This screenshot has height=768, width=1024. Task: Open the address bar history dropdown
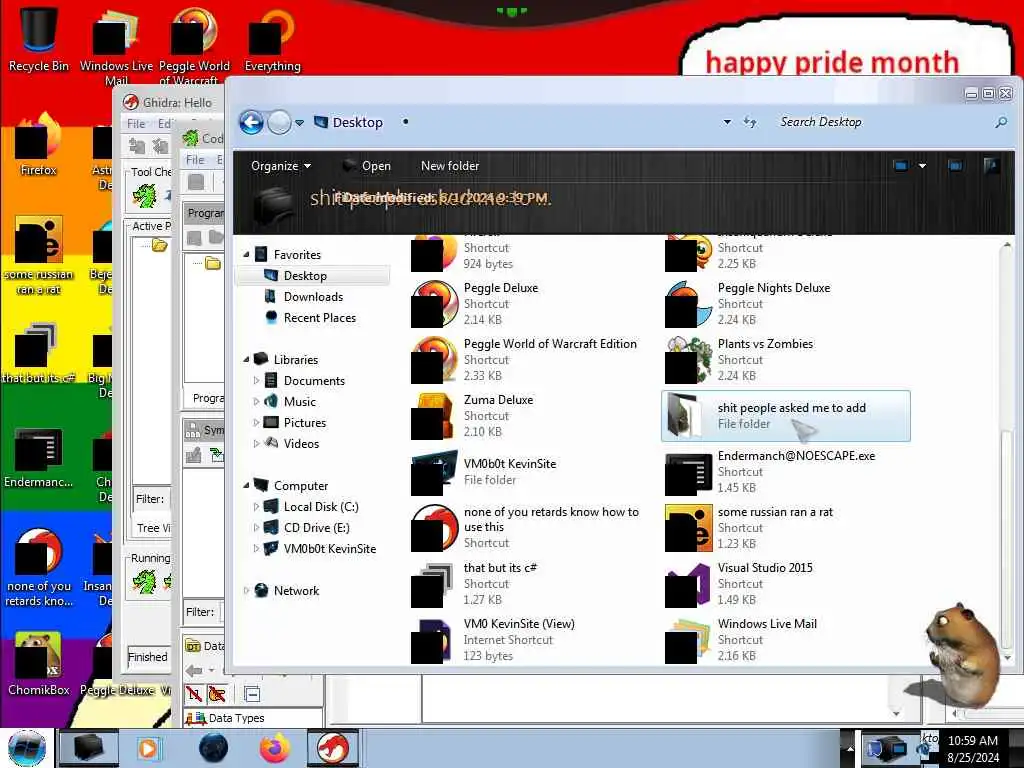727,122
